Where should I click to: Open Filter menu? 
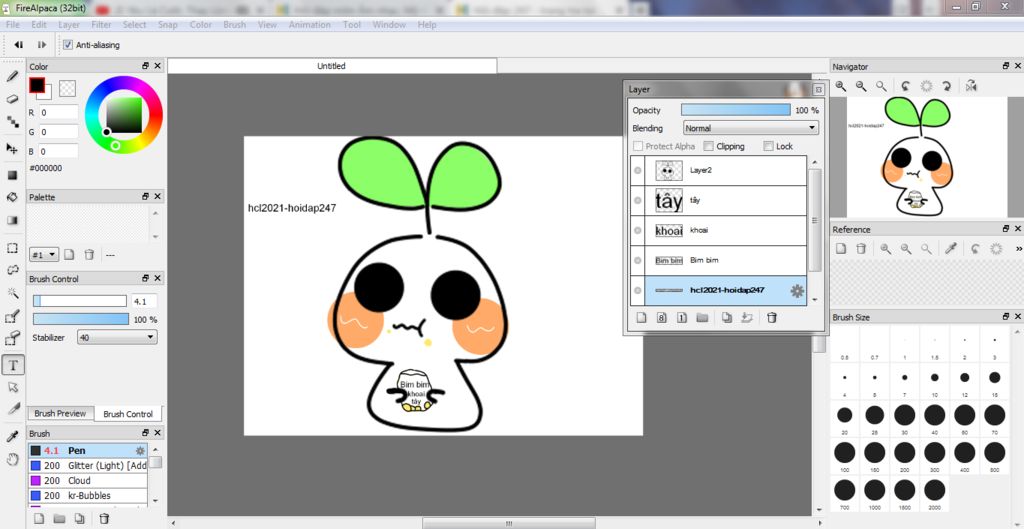click(x=101, y=25)
